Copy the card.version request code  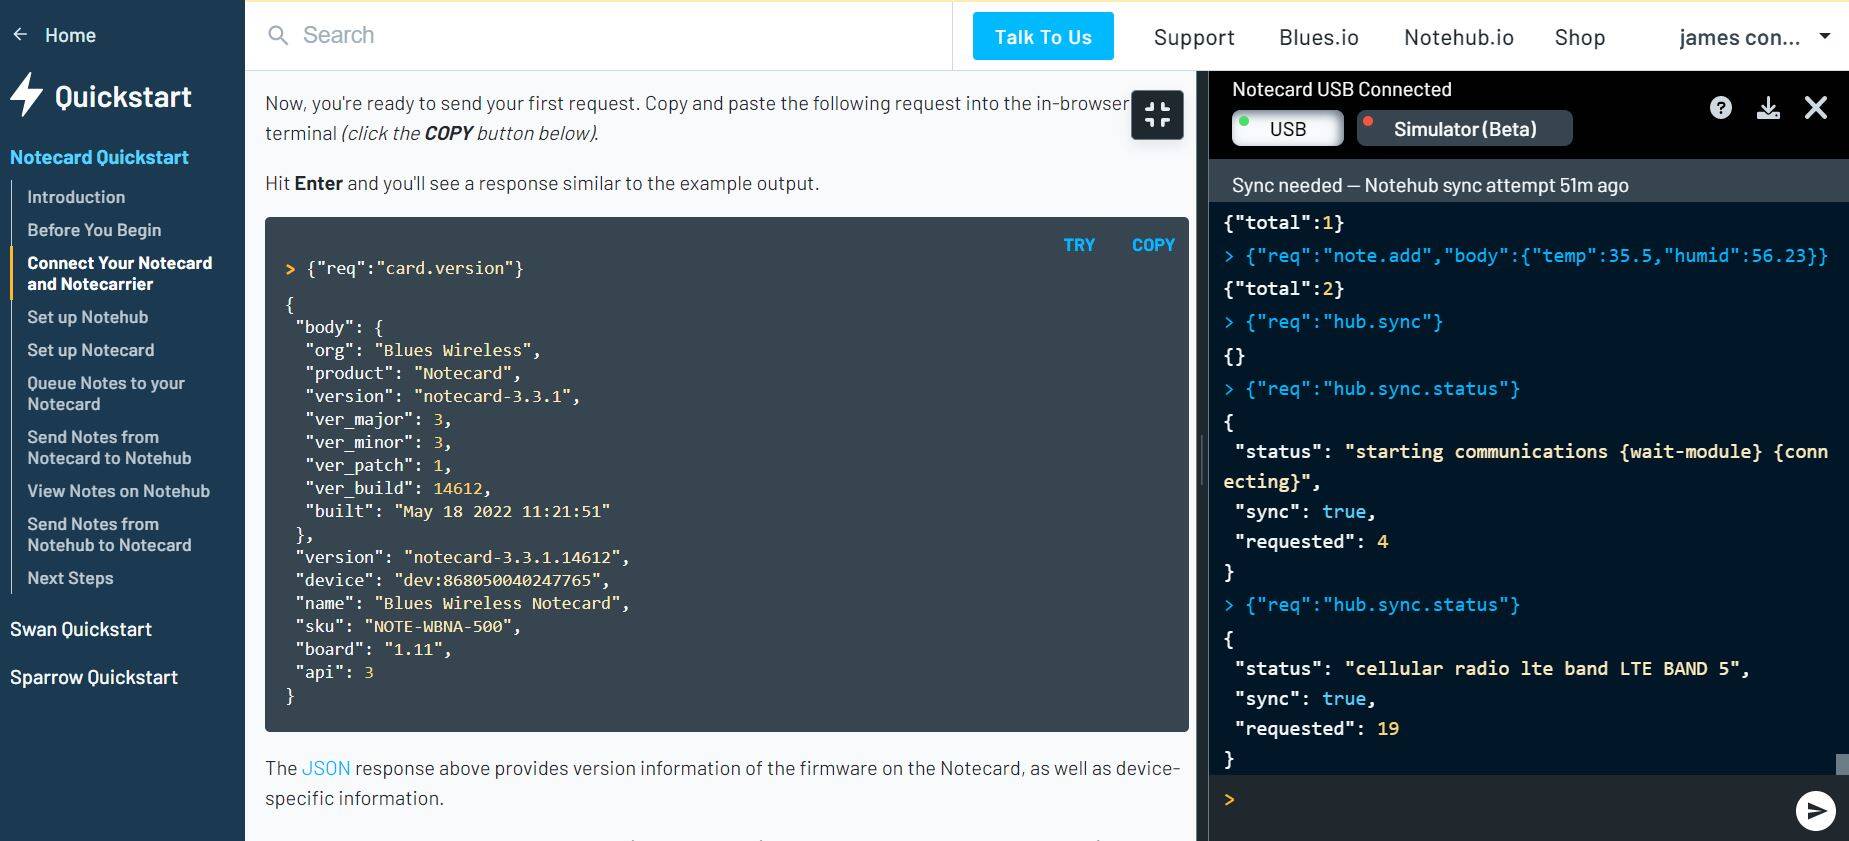[x=1152, y=245]
